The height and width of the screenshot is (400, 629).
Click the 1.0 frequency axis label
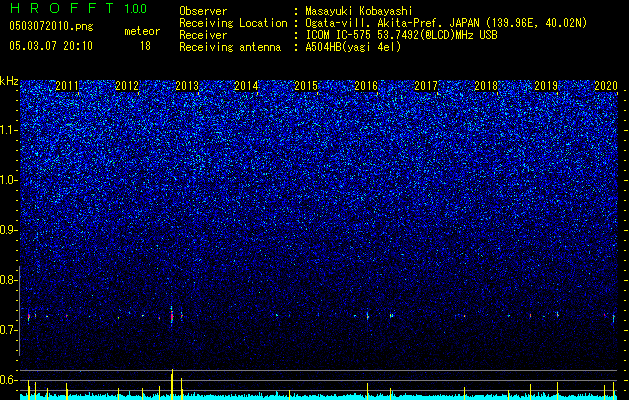coord(9,180)
